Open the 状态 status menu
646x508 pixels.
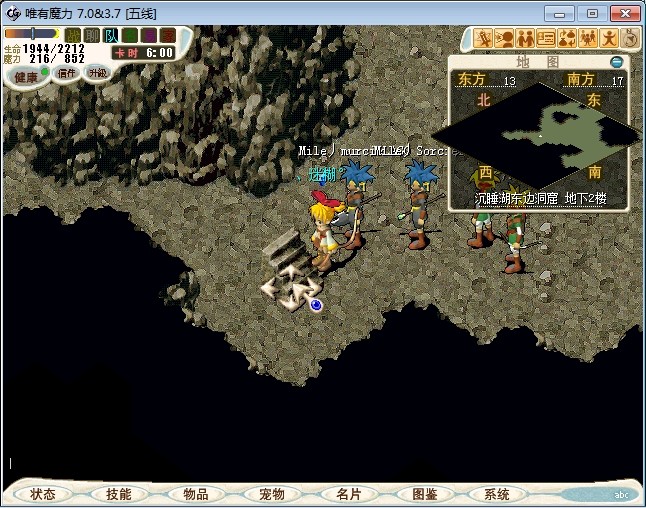[x=43, y=494]
